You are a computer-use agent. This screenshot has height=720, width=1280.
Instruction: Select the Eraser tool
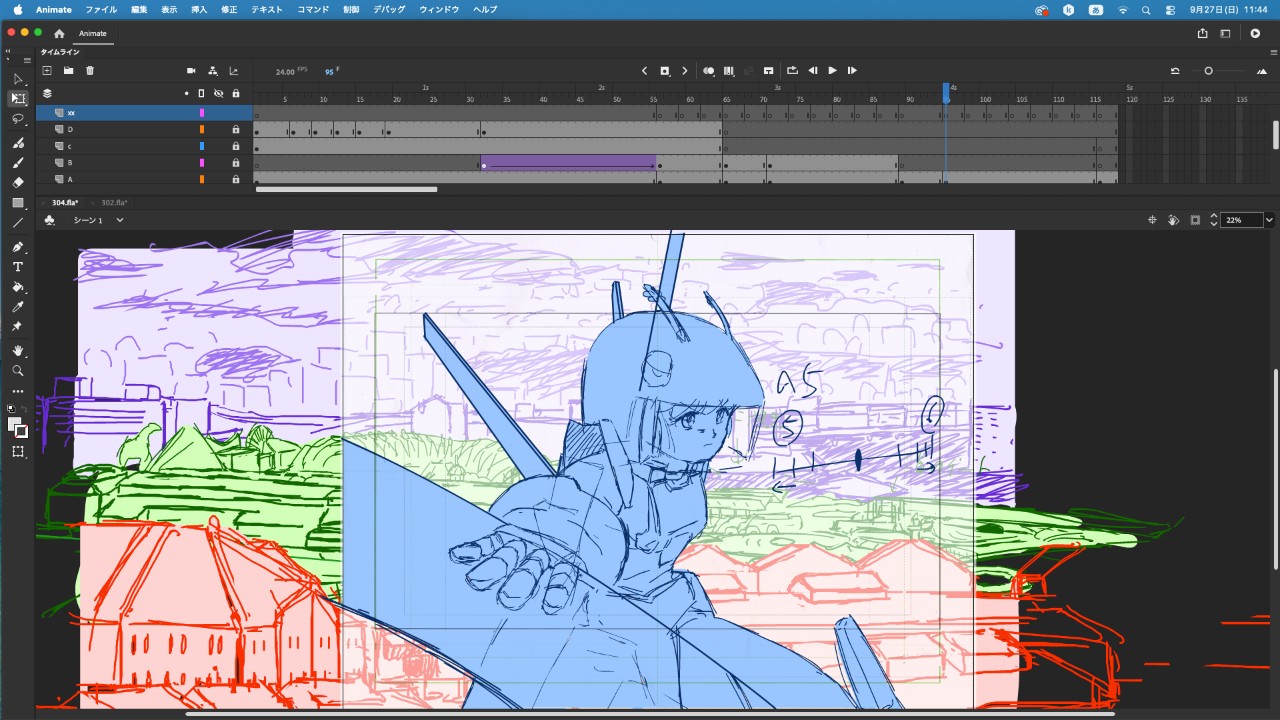tap(18, 182)
